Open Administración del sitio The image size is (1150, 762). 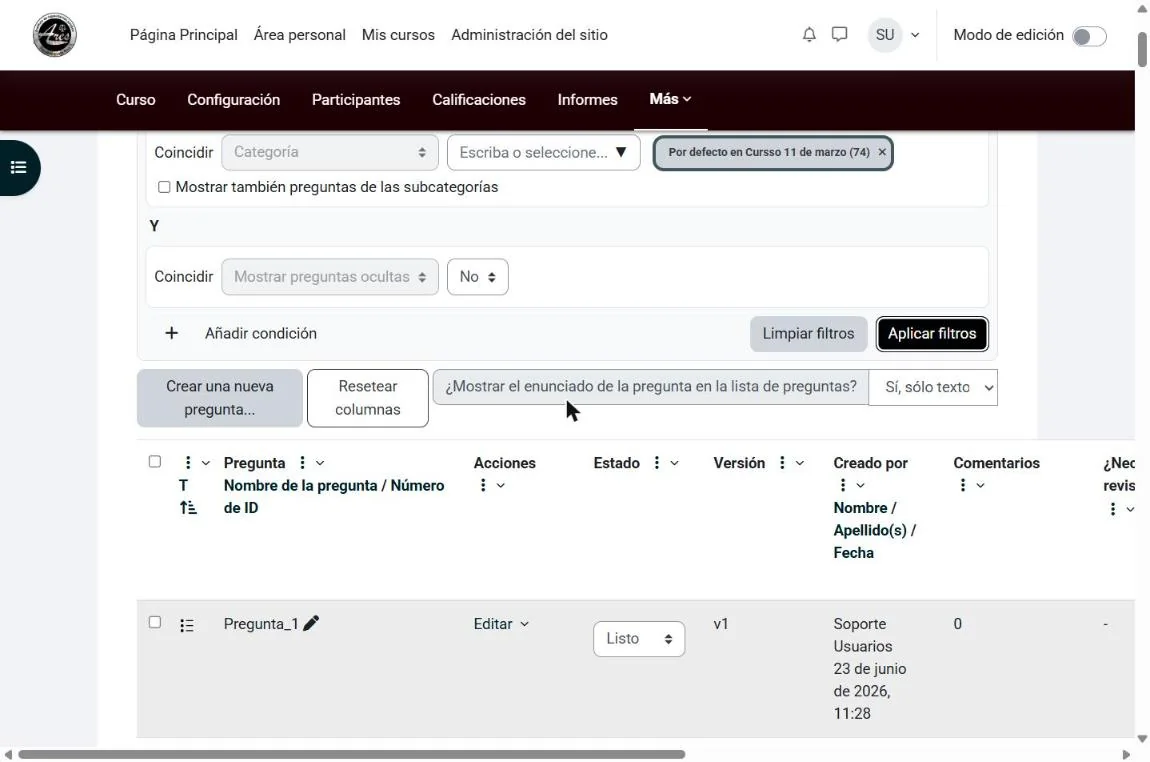tap(530, 35)
